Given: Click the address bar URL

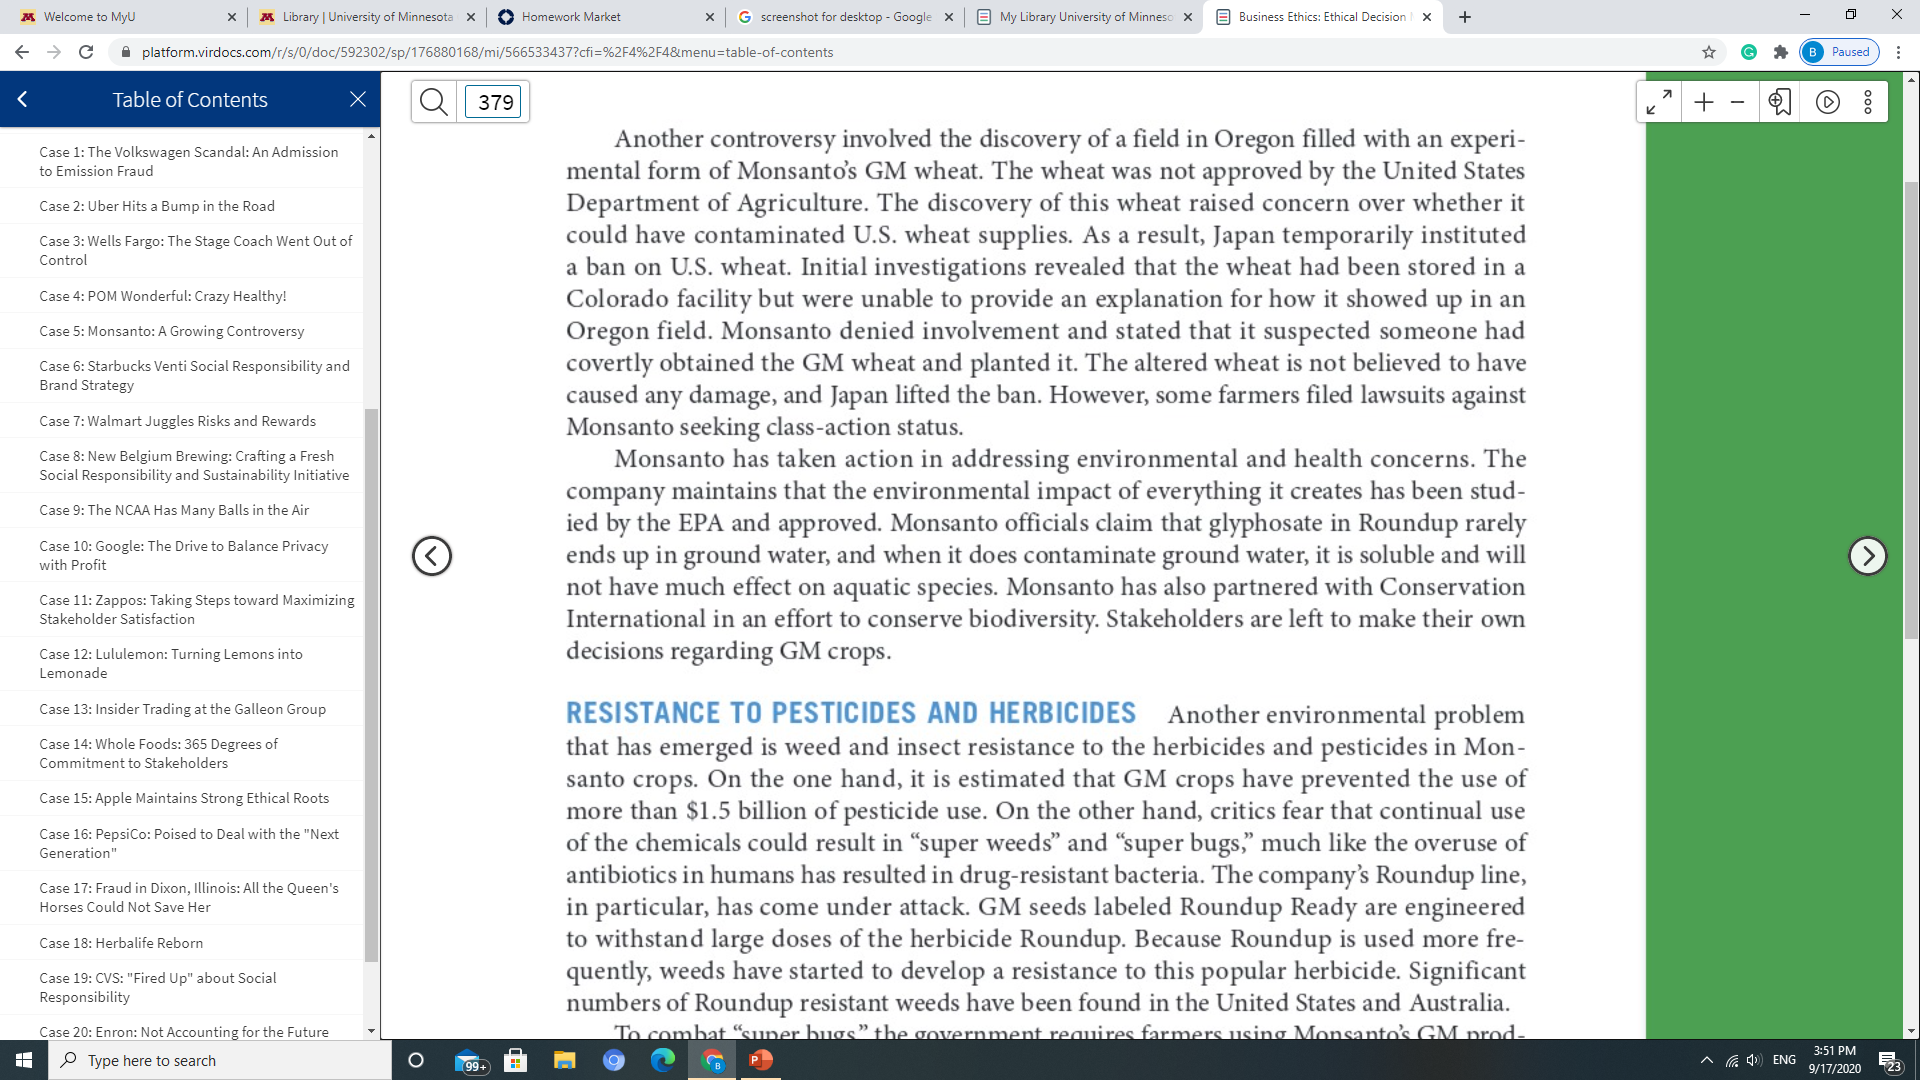Looking at the screenshot, I should [487, 52].
